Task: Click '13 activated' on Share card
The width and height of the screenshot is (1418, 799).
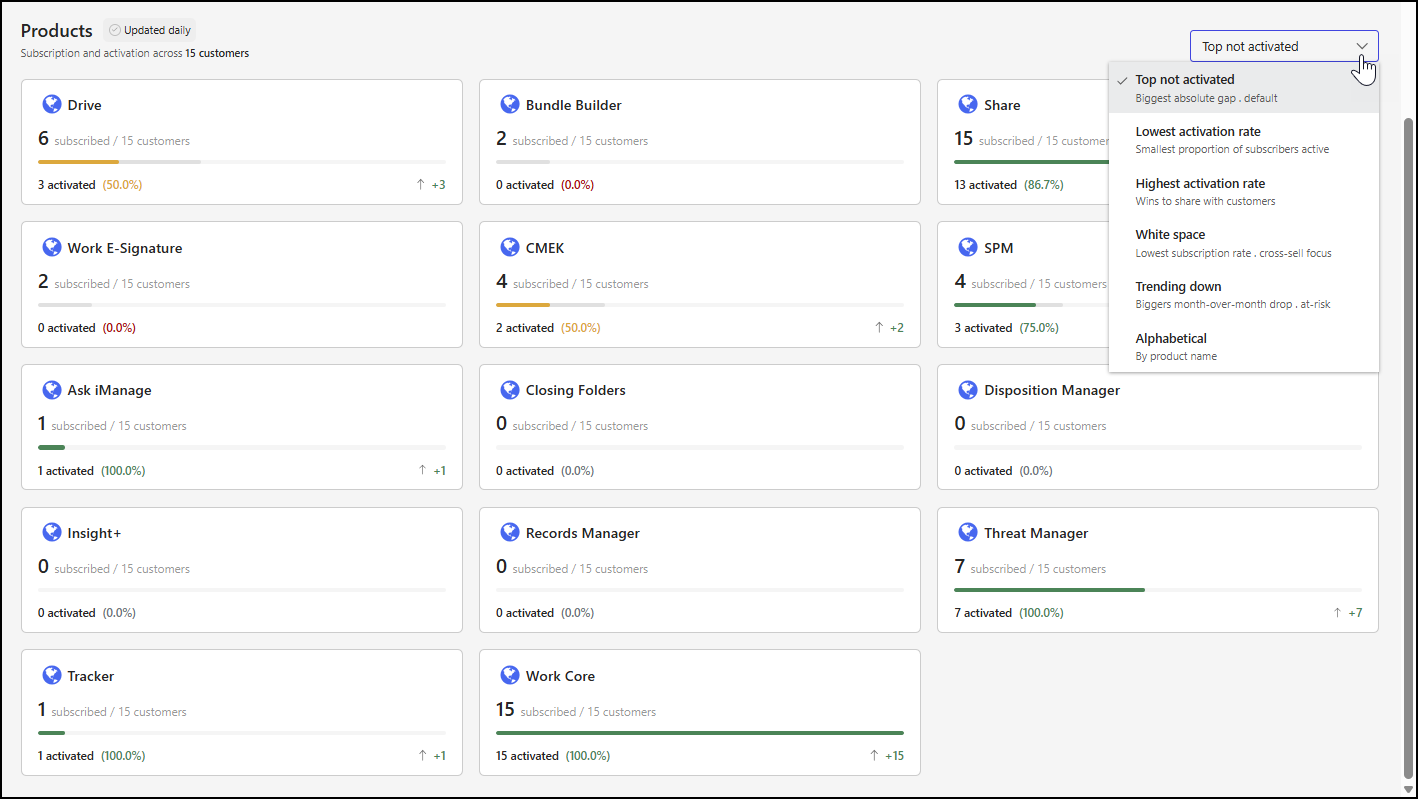Action: pos(985,185)
